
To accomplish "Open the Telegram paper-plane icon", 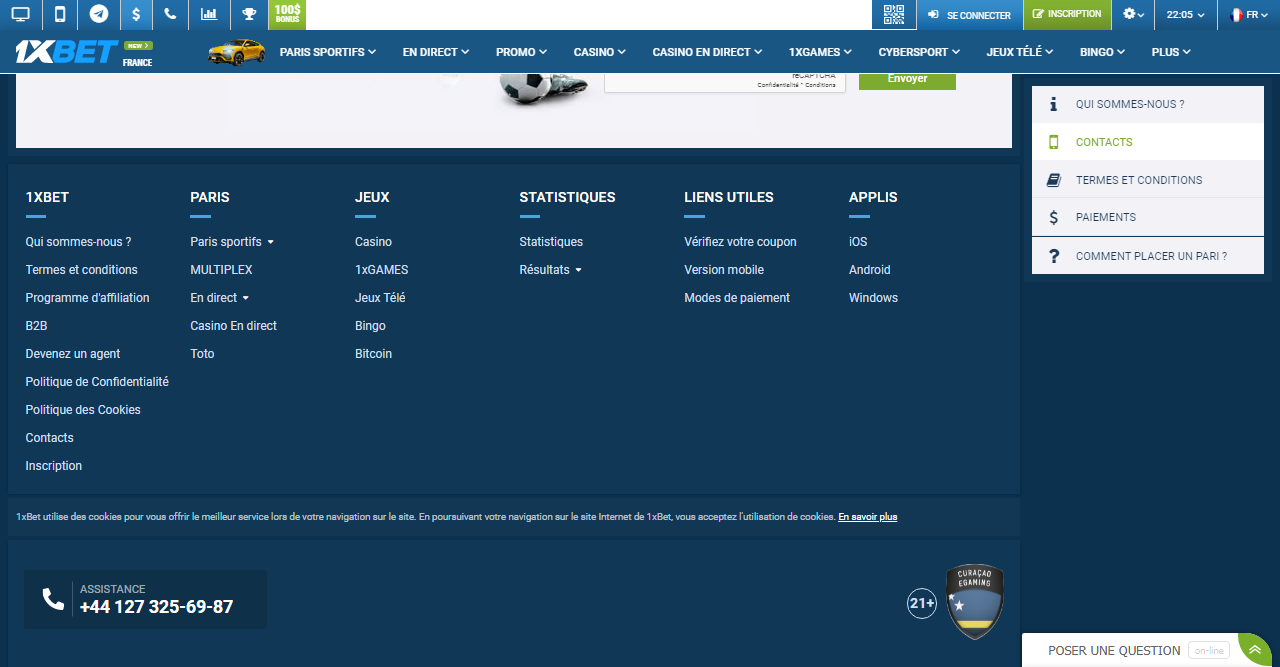I will tap(98, 14).
